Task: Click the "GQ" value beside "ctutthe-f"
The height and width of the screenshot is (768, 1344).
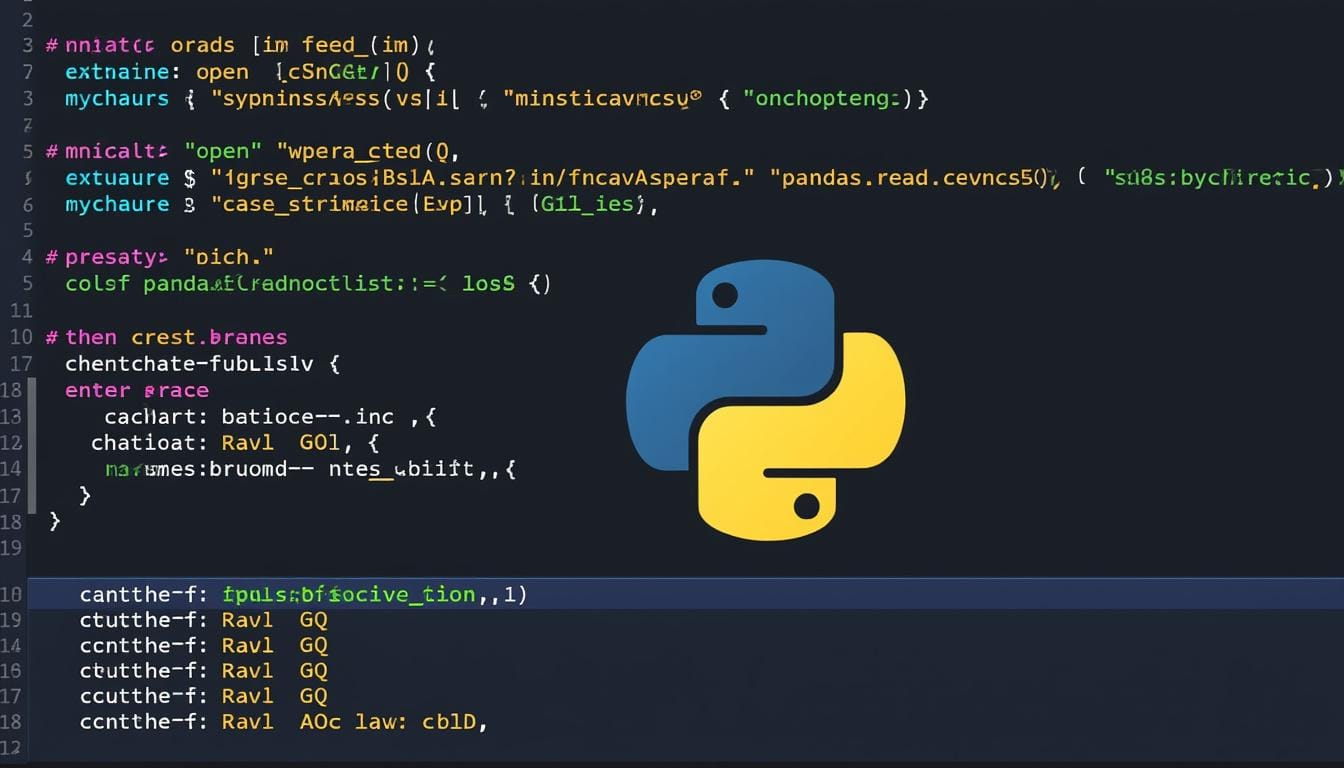Action: pos(312,620)
